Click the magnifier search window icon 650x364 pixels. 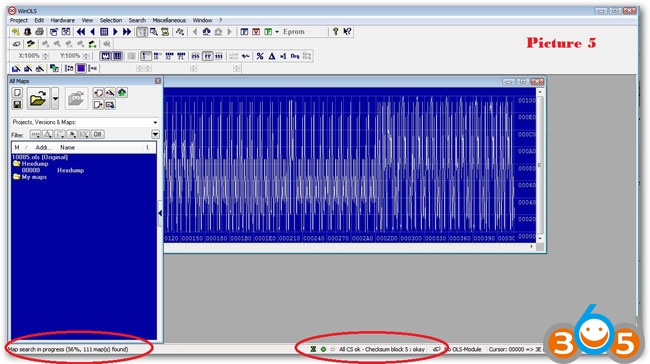point(154,32)
